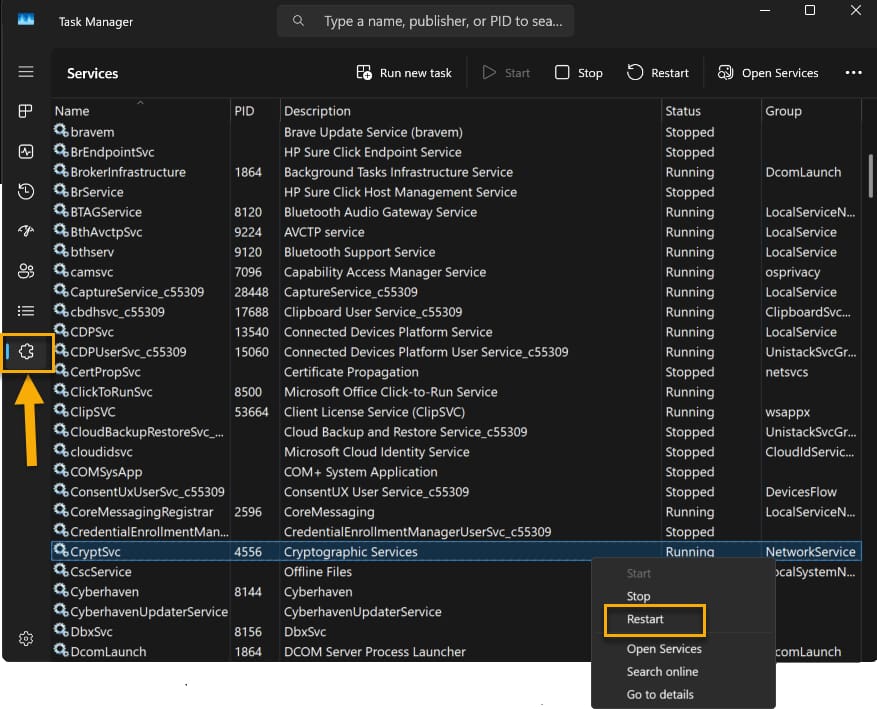Select Go to details in context menu
Image resolution: width=877 pixels, height=709 pixels.
(660, 695)
